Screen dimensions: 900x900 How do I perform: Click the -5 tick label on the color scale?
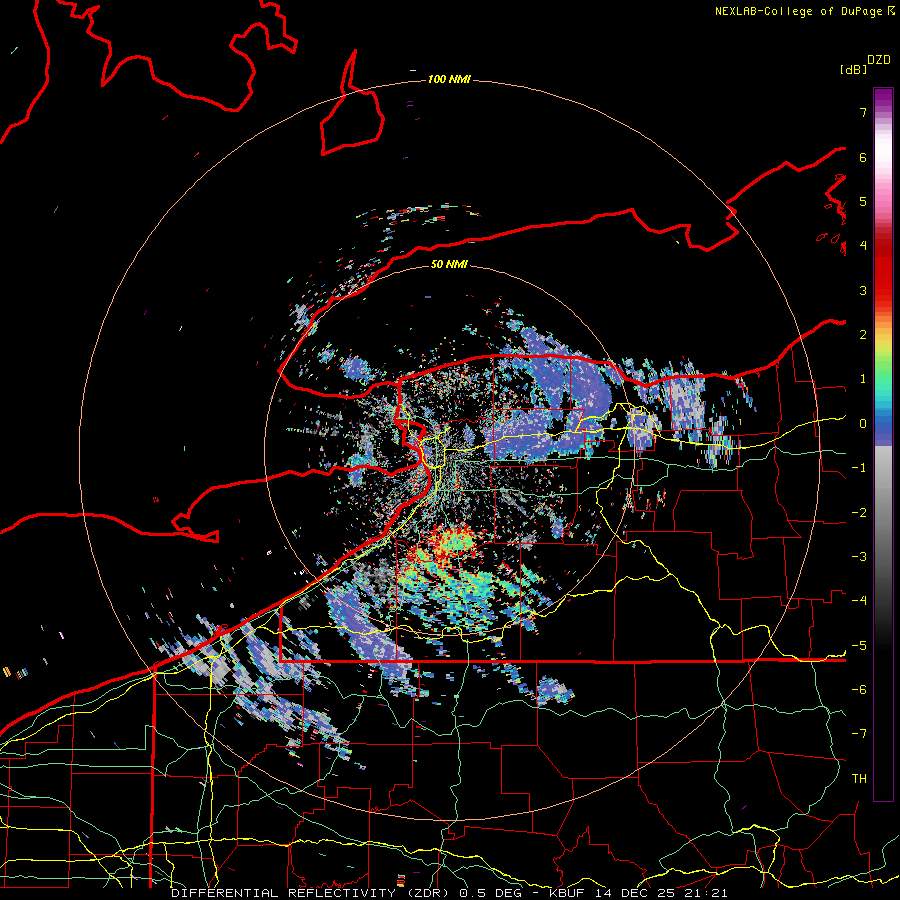(x=859, y=646)
